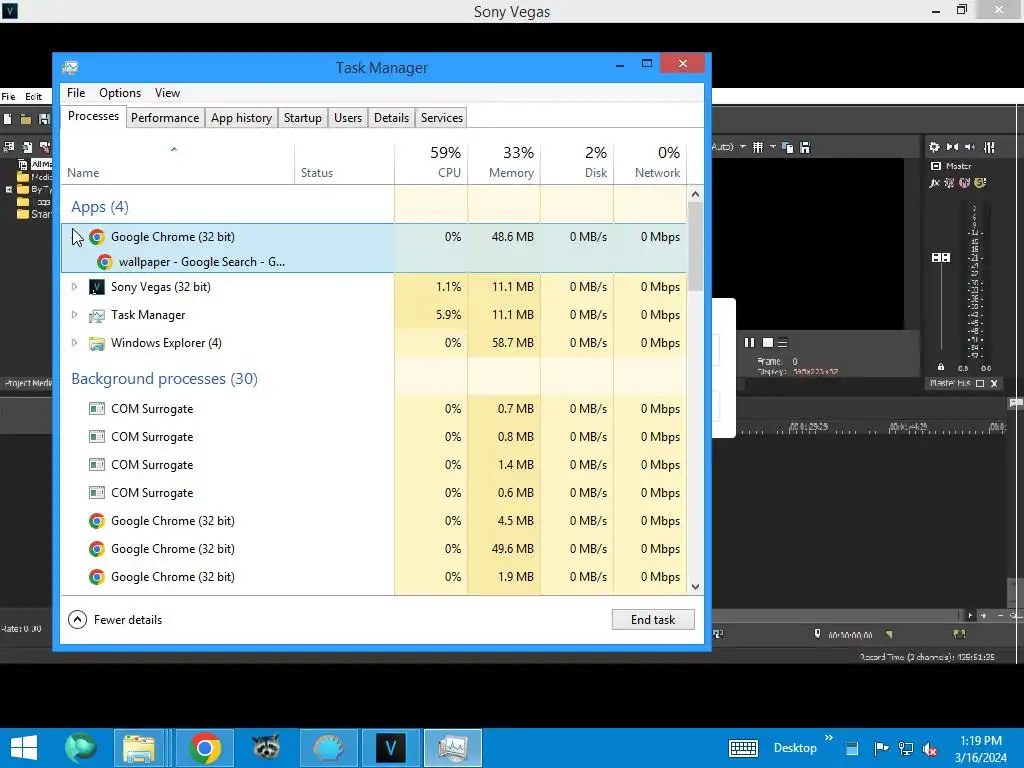Open Edit menu in Sony Vegas

tap(33, 97)
